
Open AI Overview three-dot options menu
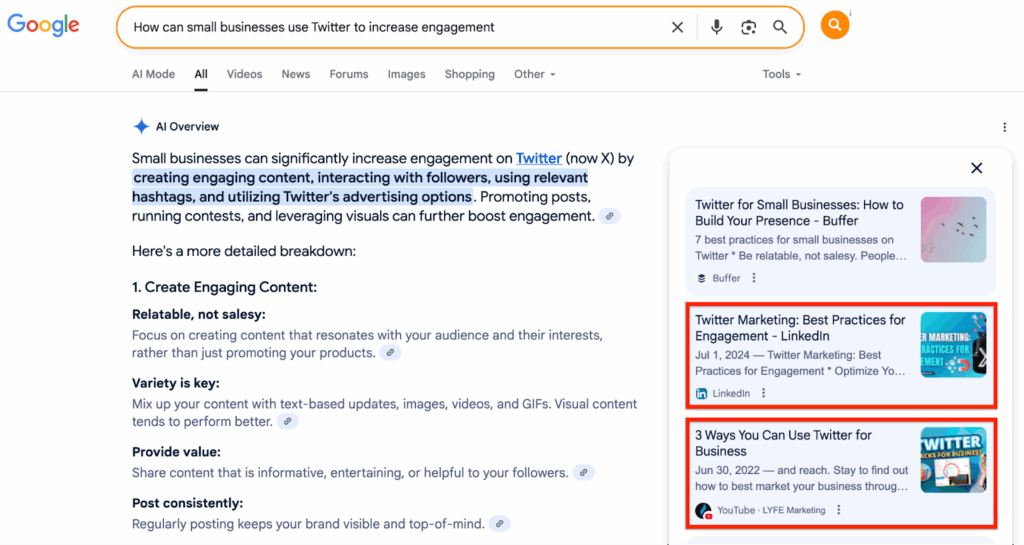pyautogui.click(x=1004, y=127)
